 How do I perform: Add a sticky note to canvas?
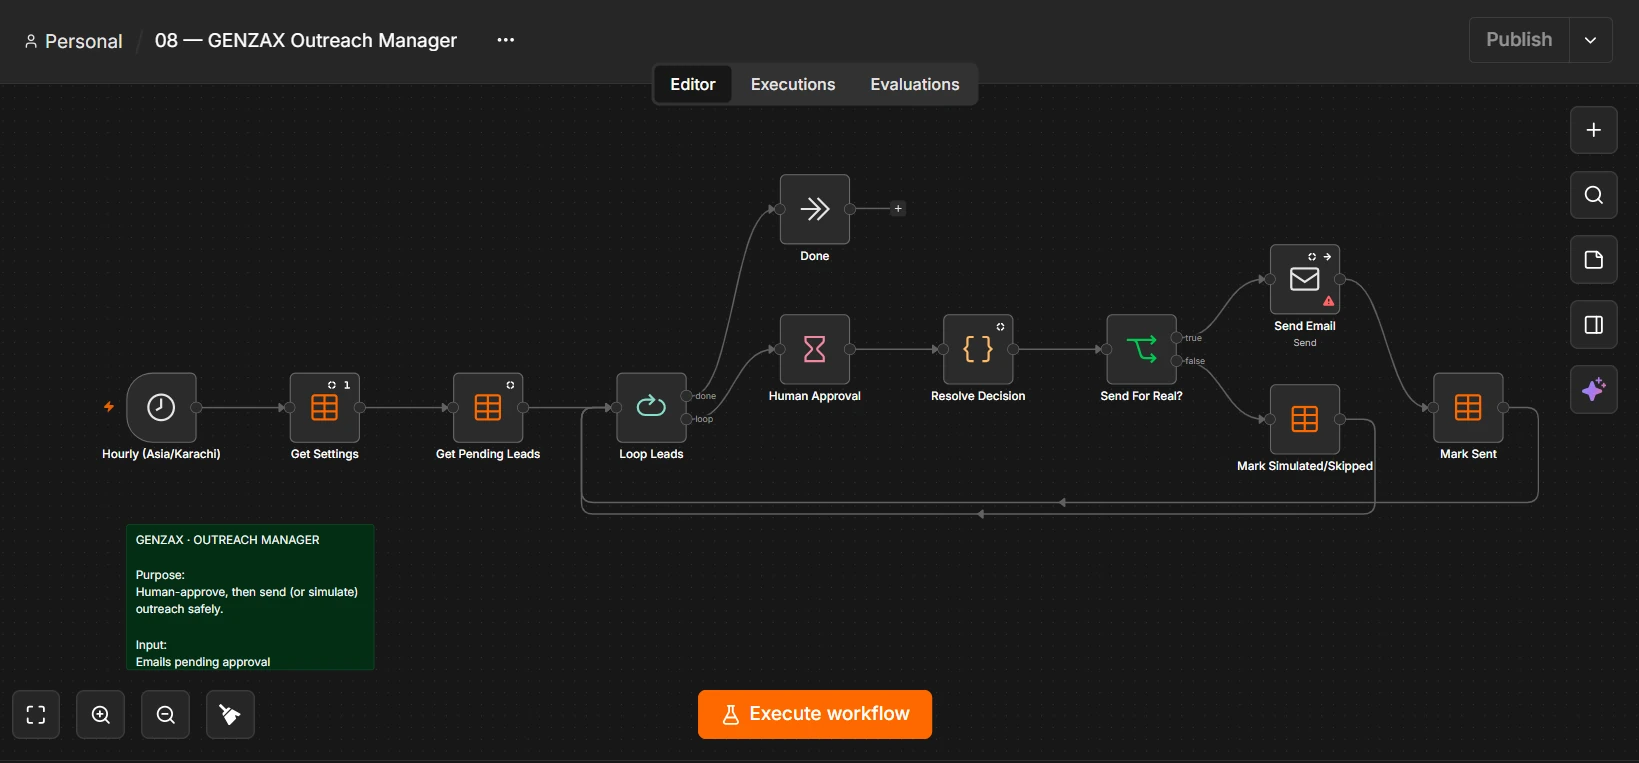(x=1594, y=260)
